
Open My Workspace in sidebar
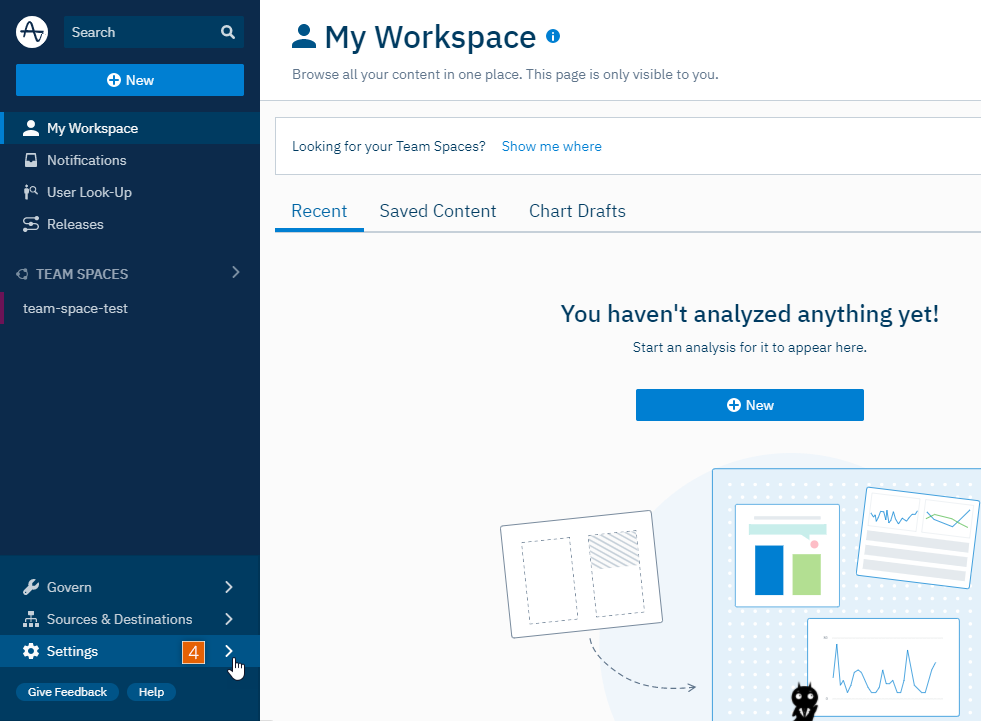pos(130,128)
